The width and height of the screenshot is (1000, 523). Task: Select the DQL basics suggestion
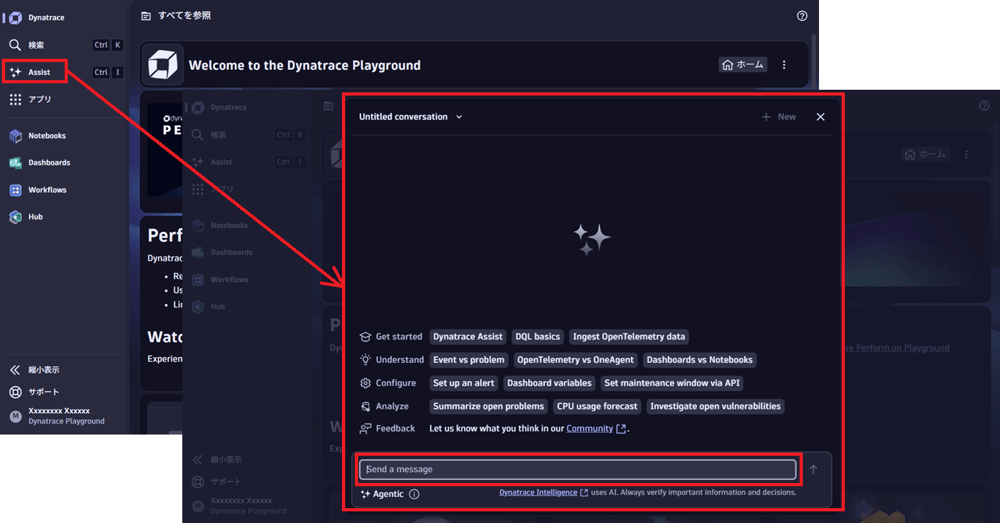(537, 337)
